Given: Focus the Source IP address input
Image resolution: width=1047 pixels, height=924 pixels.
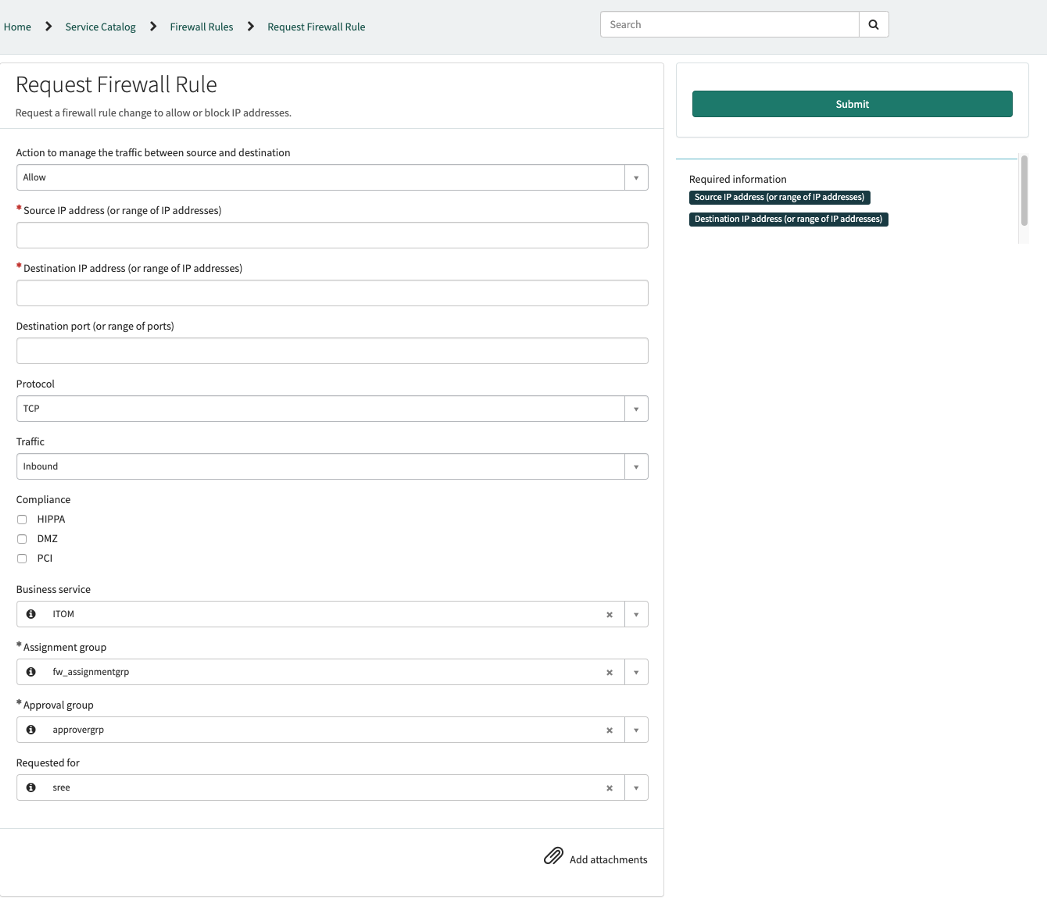Looking at the screenshot, I should (x=332, y=236).
